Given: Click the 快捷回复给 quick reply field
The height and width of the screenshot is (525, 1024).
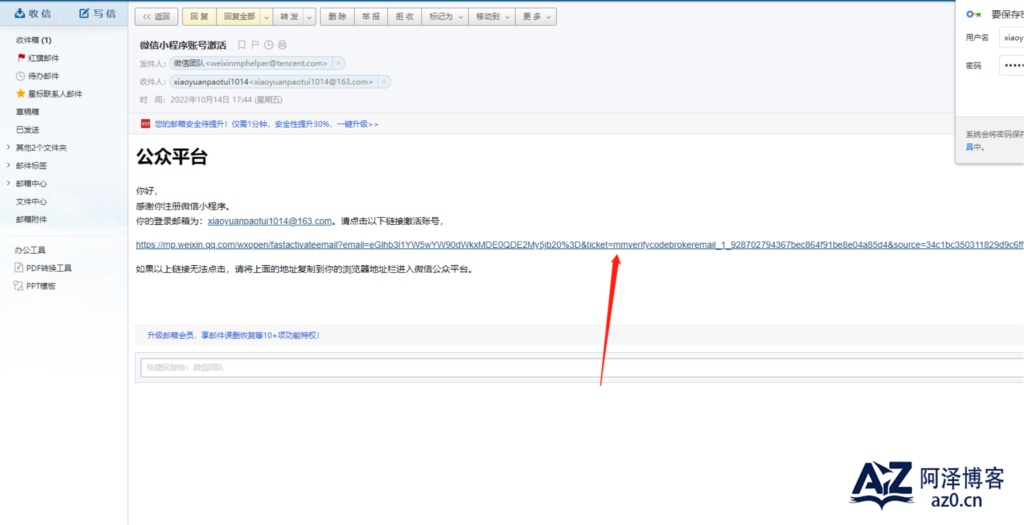Looking at the screenshot, I should (x=582, y=368).
